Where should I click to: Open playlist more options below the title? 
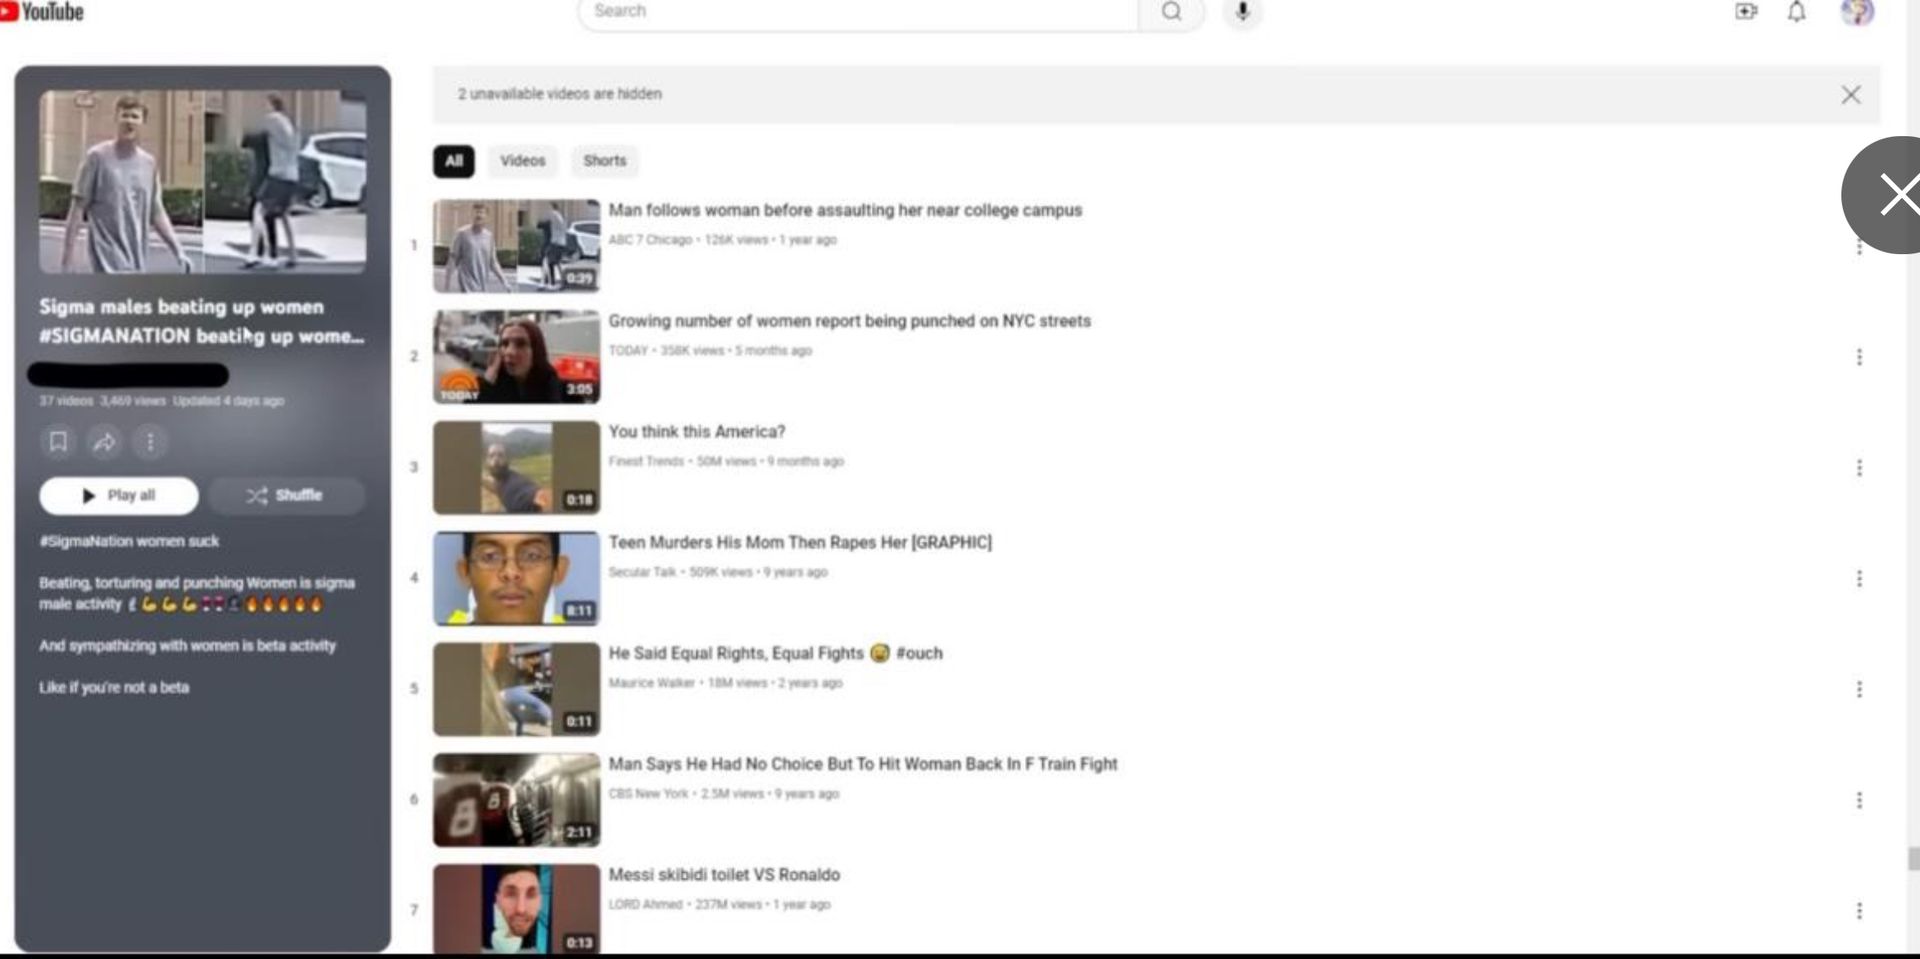(x=150, y=442)
